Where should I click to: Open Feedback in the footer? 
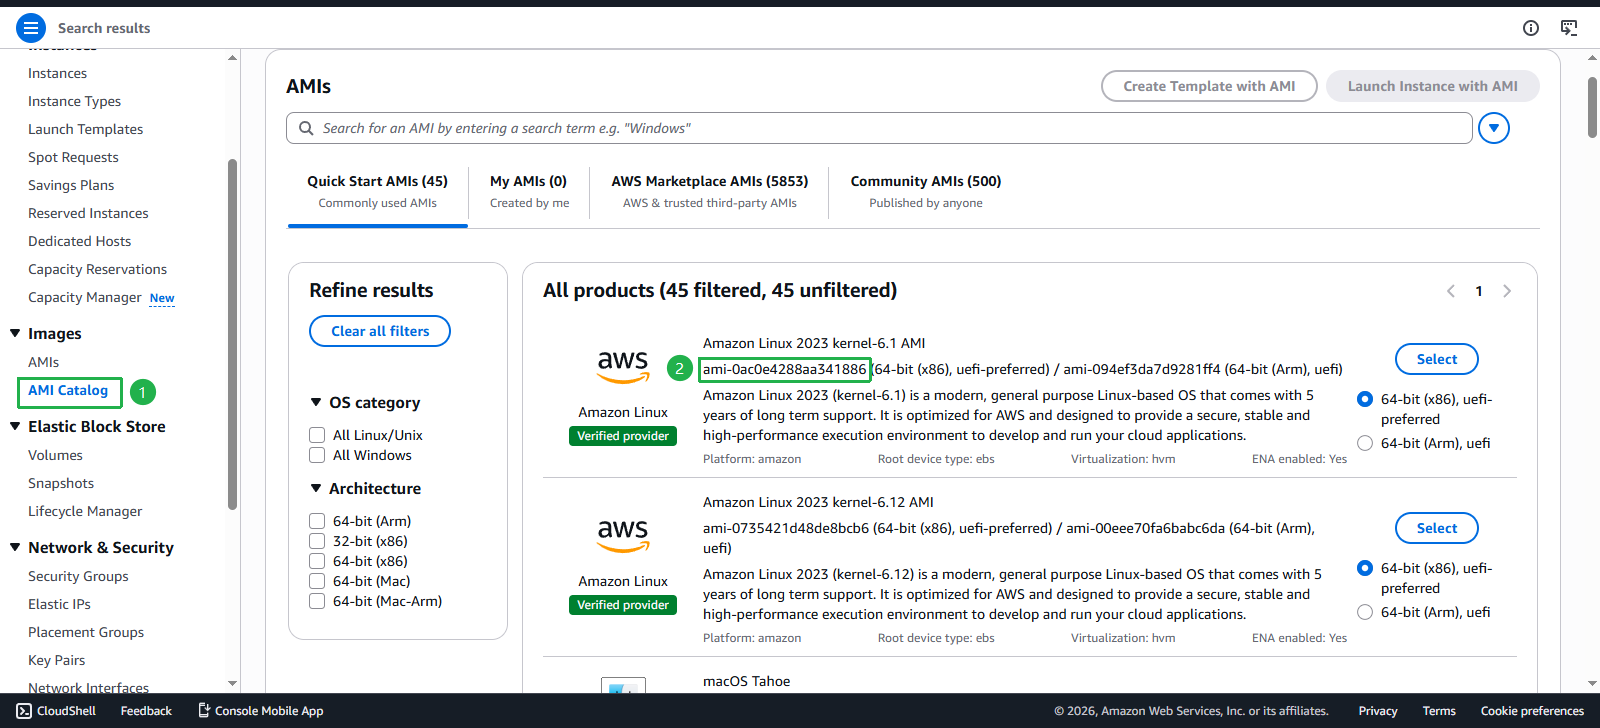click(146, 711)
